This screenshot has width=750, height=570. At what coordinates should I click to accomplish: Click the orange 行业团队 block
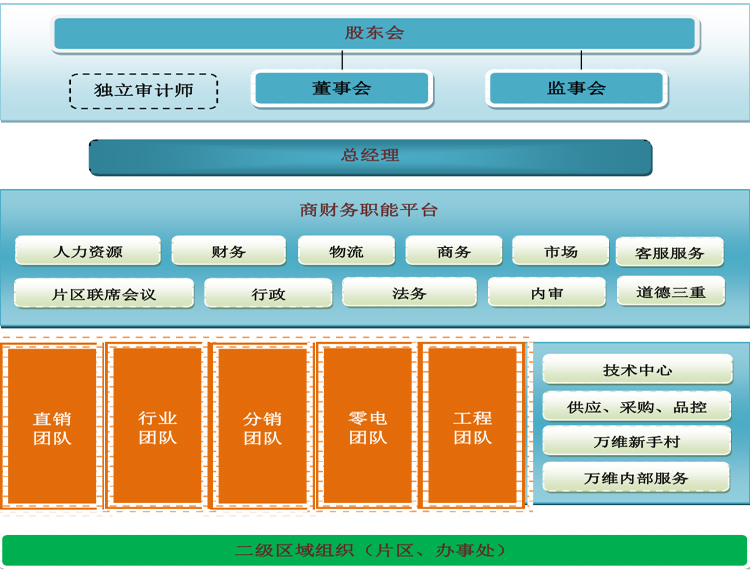pos(157,427)
